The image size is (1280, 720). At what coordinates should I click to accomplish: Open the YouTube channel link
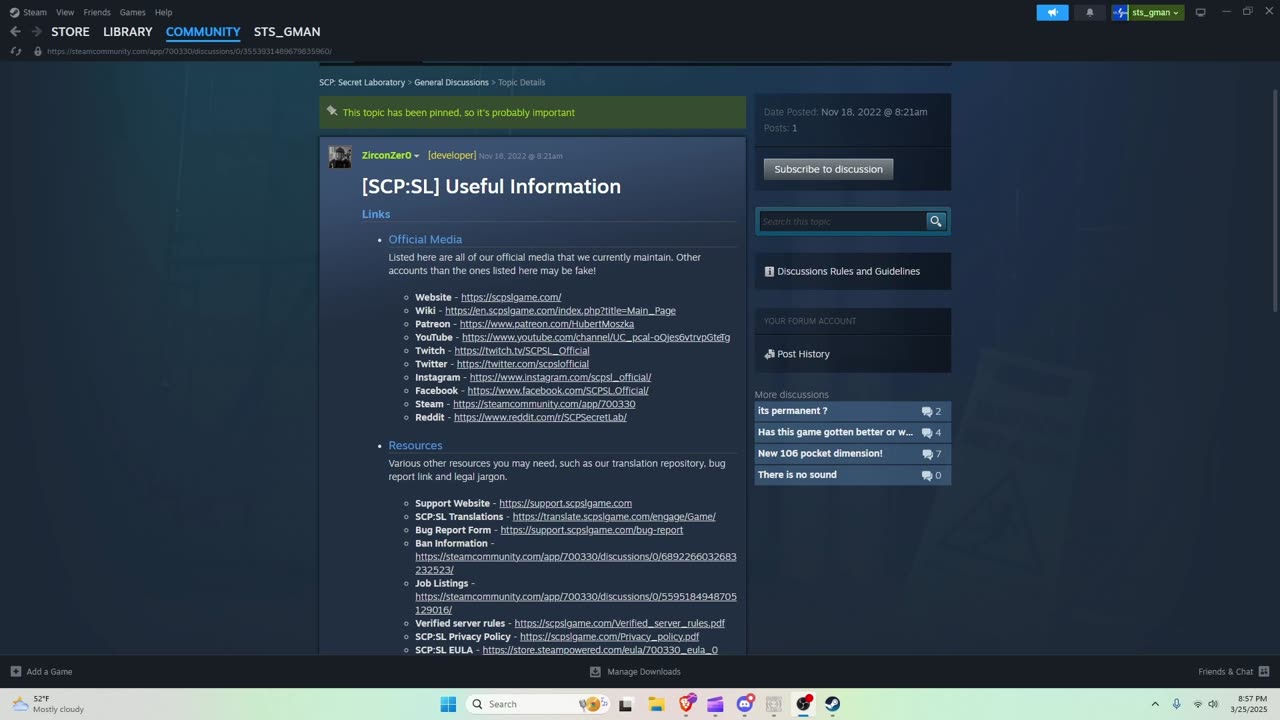point(596,337)
